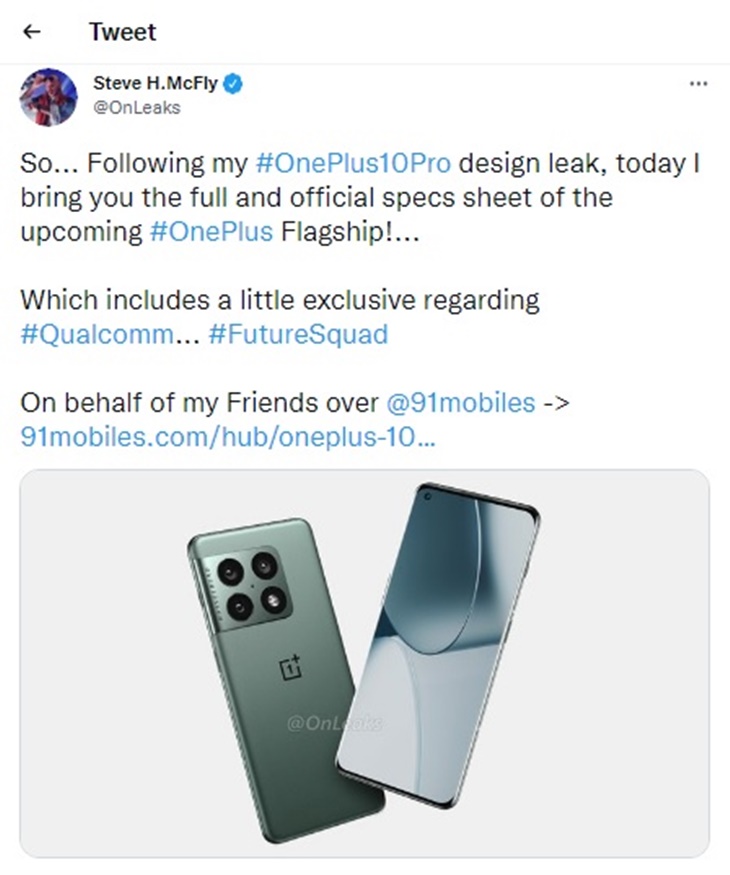The image size is (730, 875).
Task: Open the @OnLeaks handle
Action: point(137,107)
